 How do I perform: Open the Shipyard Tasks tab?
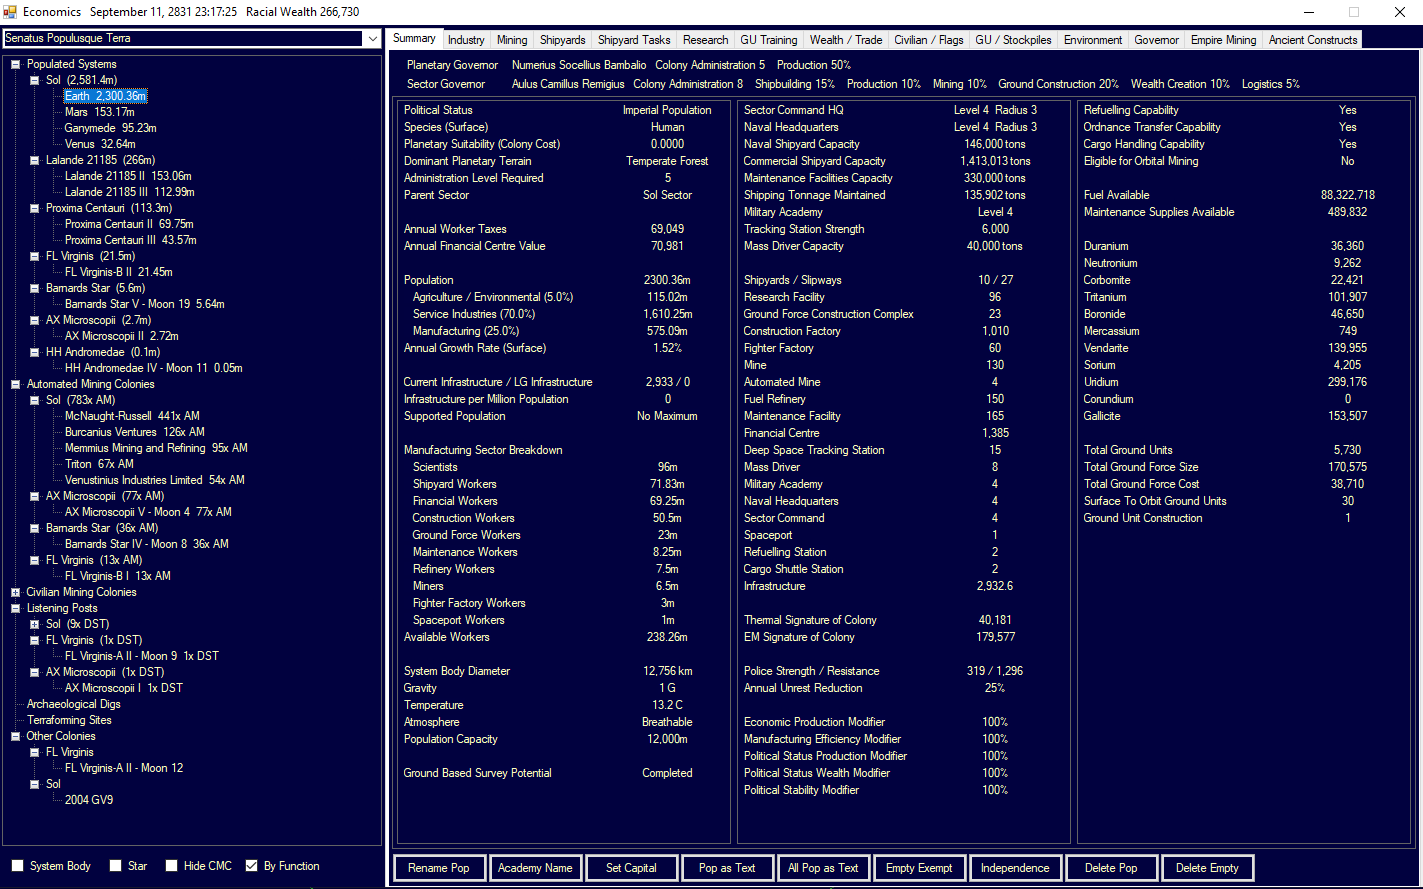click(634, 40)
